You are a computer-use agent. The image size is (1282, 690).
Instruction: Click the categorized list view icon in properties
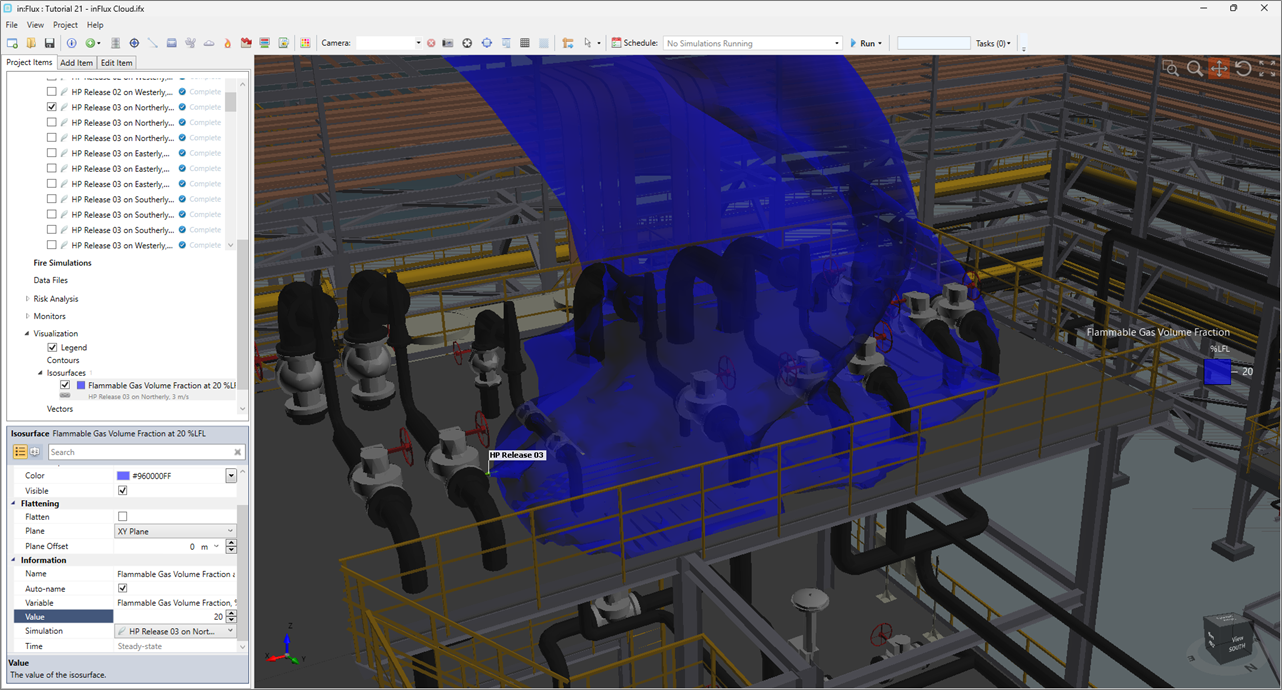point(20,452)
